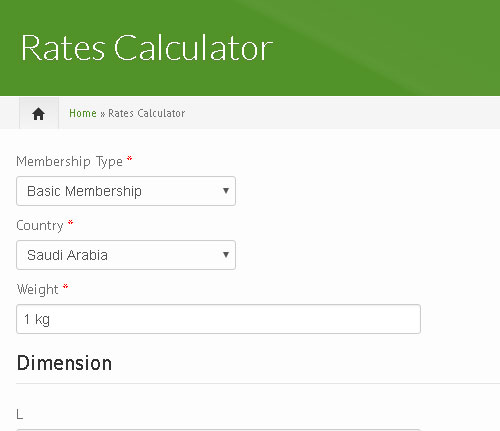Click the Rates Calculator page title
Screen dimensions: 500x431
pos(147,48)
